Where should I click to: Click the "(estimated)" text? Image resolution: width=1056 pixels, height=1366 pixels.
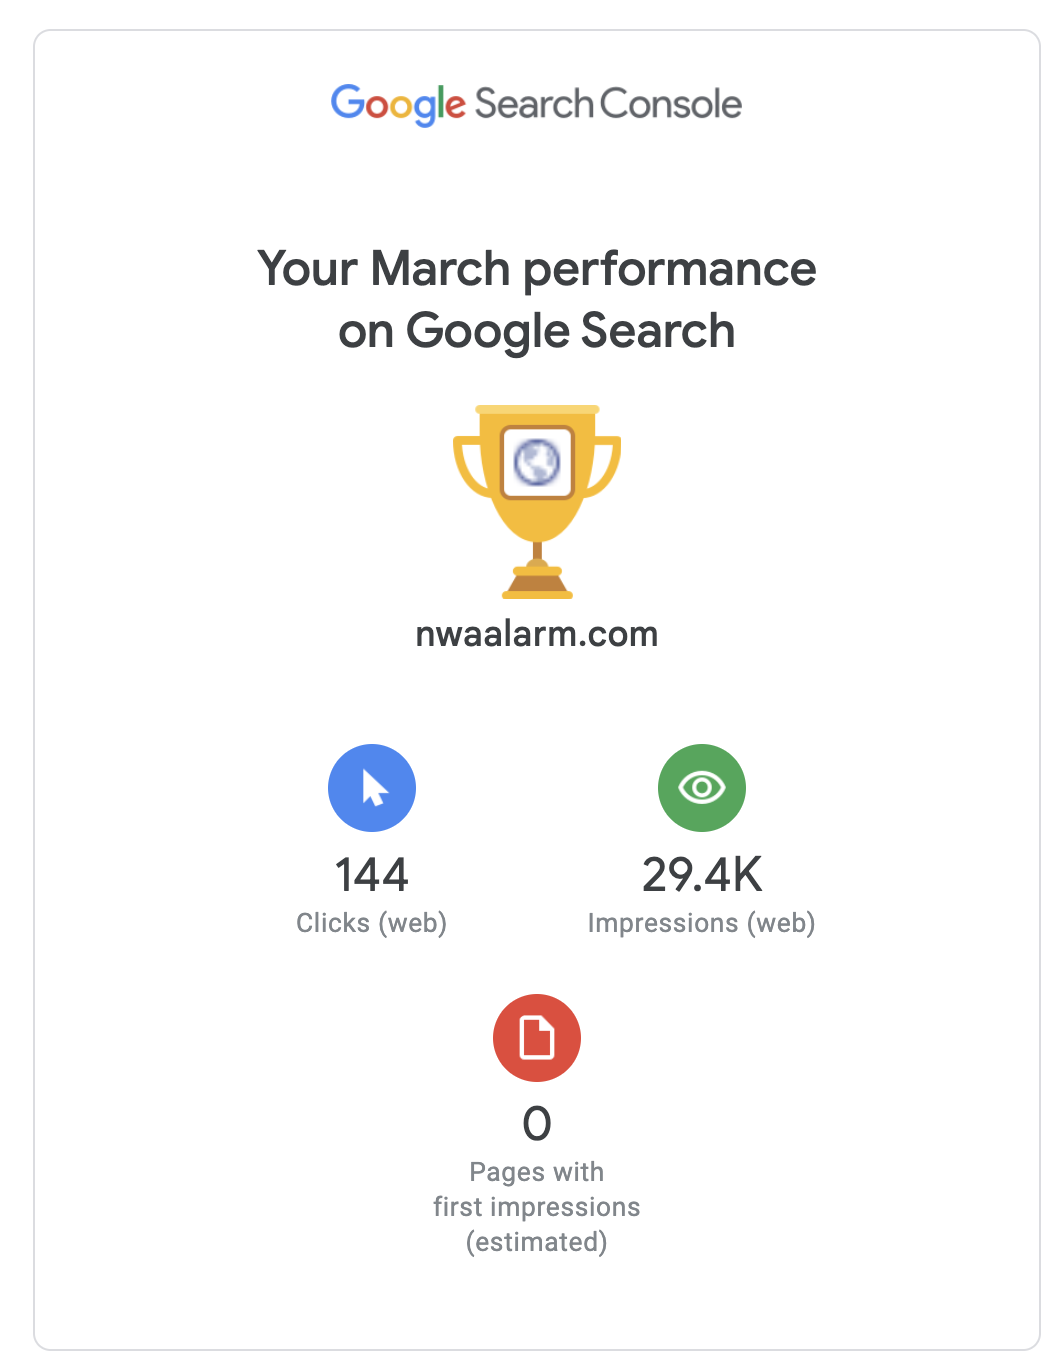pos(537,1242)
